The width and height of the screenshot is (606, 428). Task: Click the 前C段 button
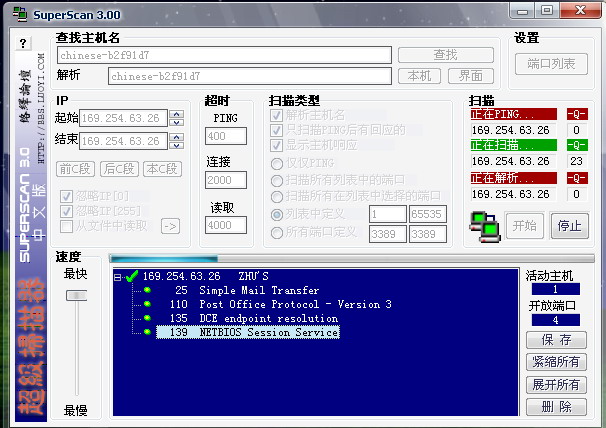coord(75,169)
